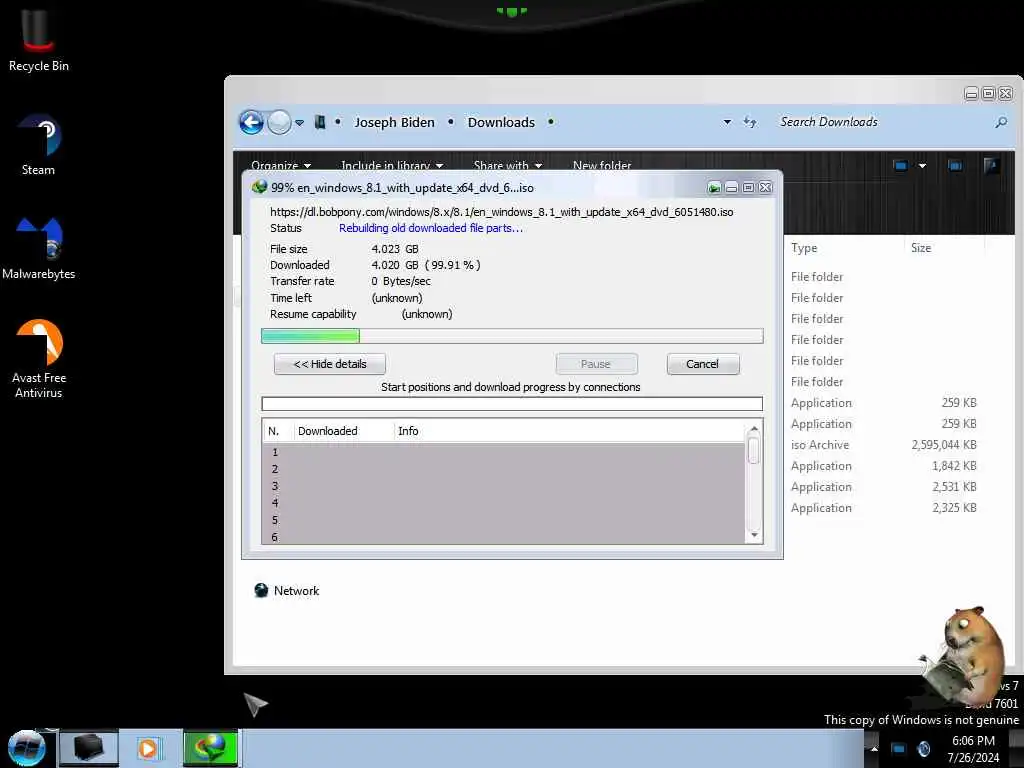This screenshot has width=1024, height=768.
Task: Open Include in library menu
Action: (392, 165)
